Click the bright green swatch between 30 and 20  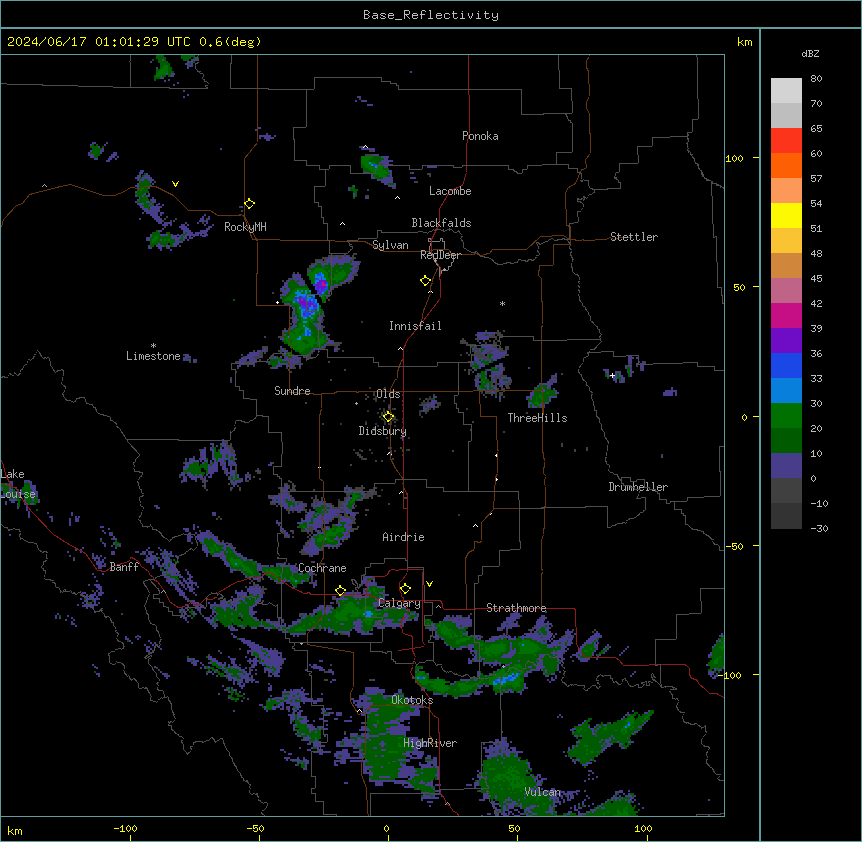click(786, 416)
